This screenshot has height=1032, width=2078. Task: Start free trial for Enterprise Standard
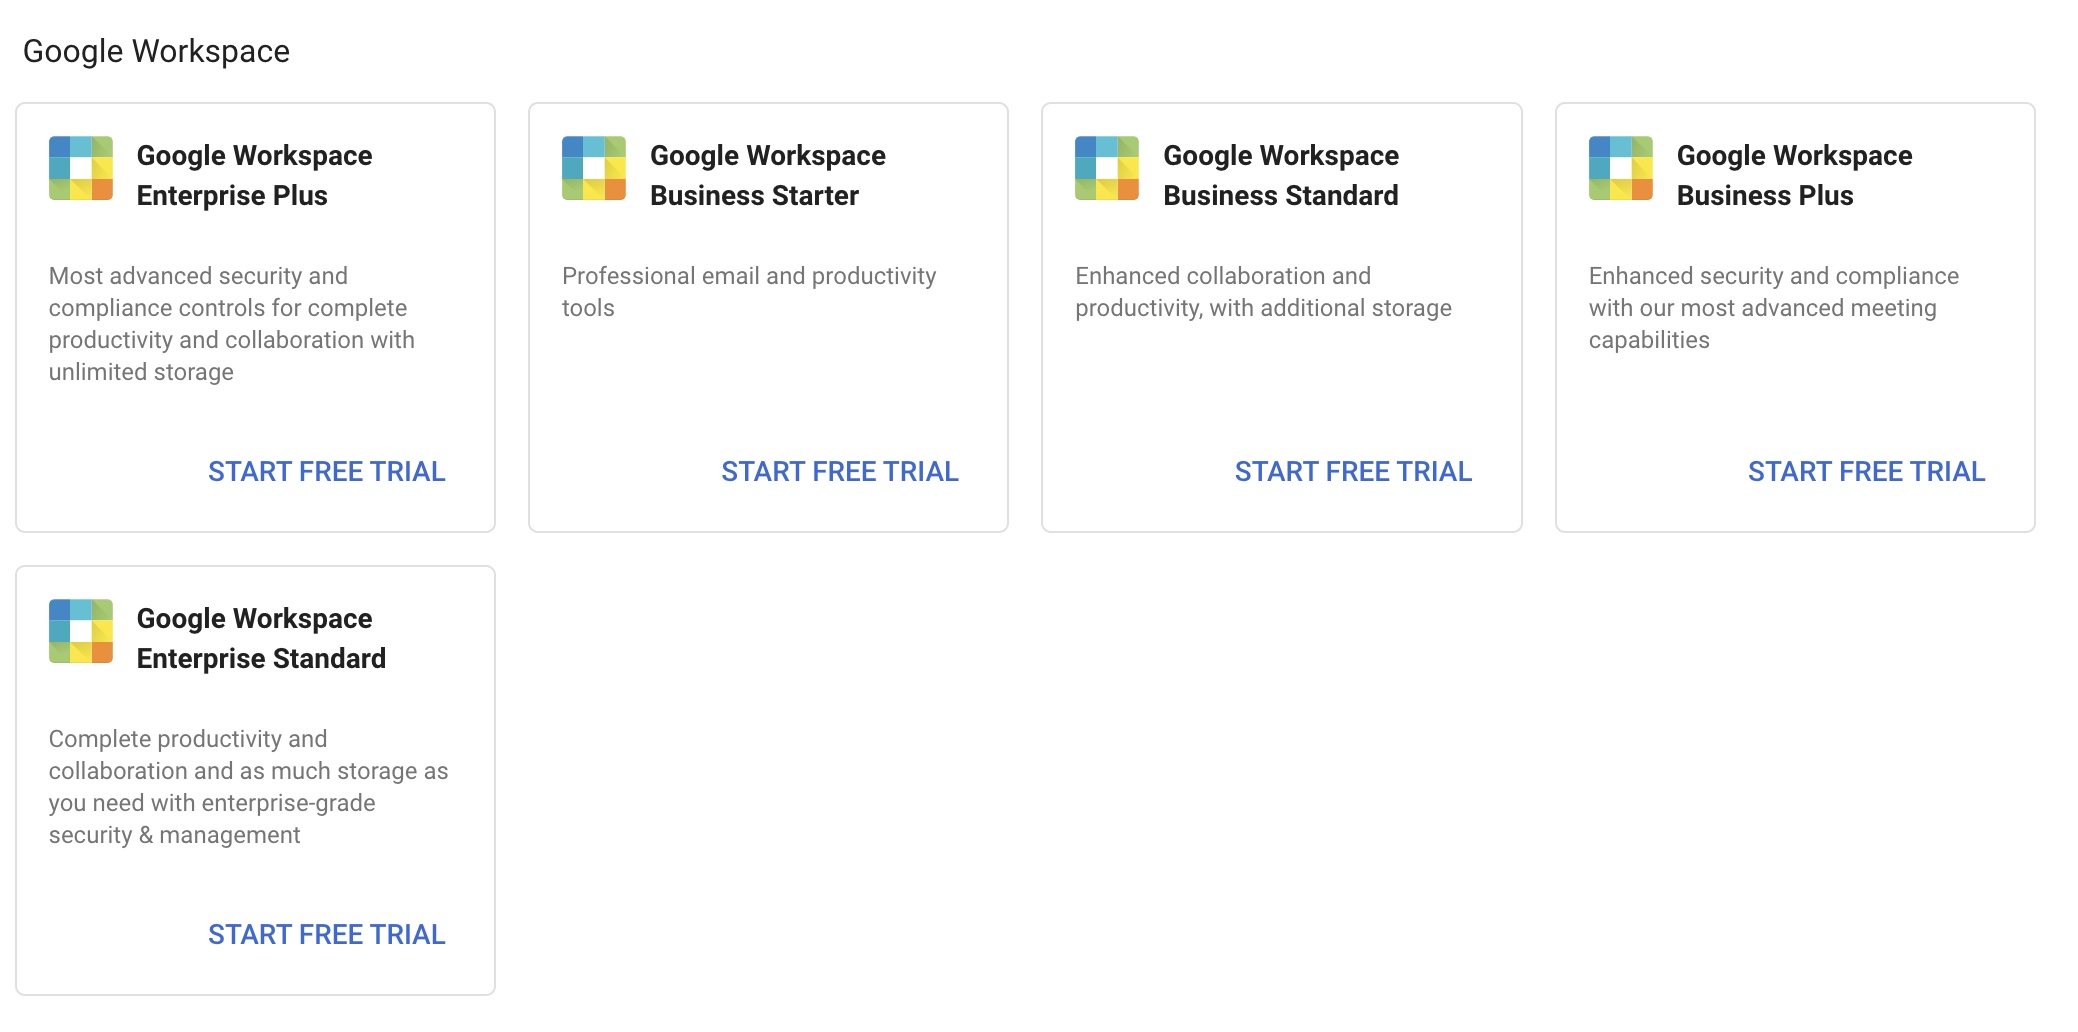coord(327,934)
